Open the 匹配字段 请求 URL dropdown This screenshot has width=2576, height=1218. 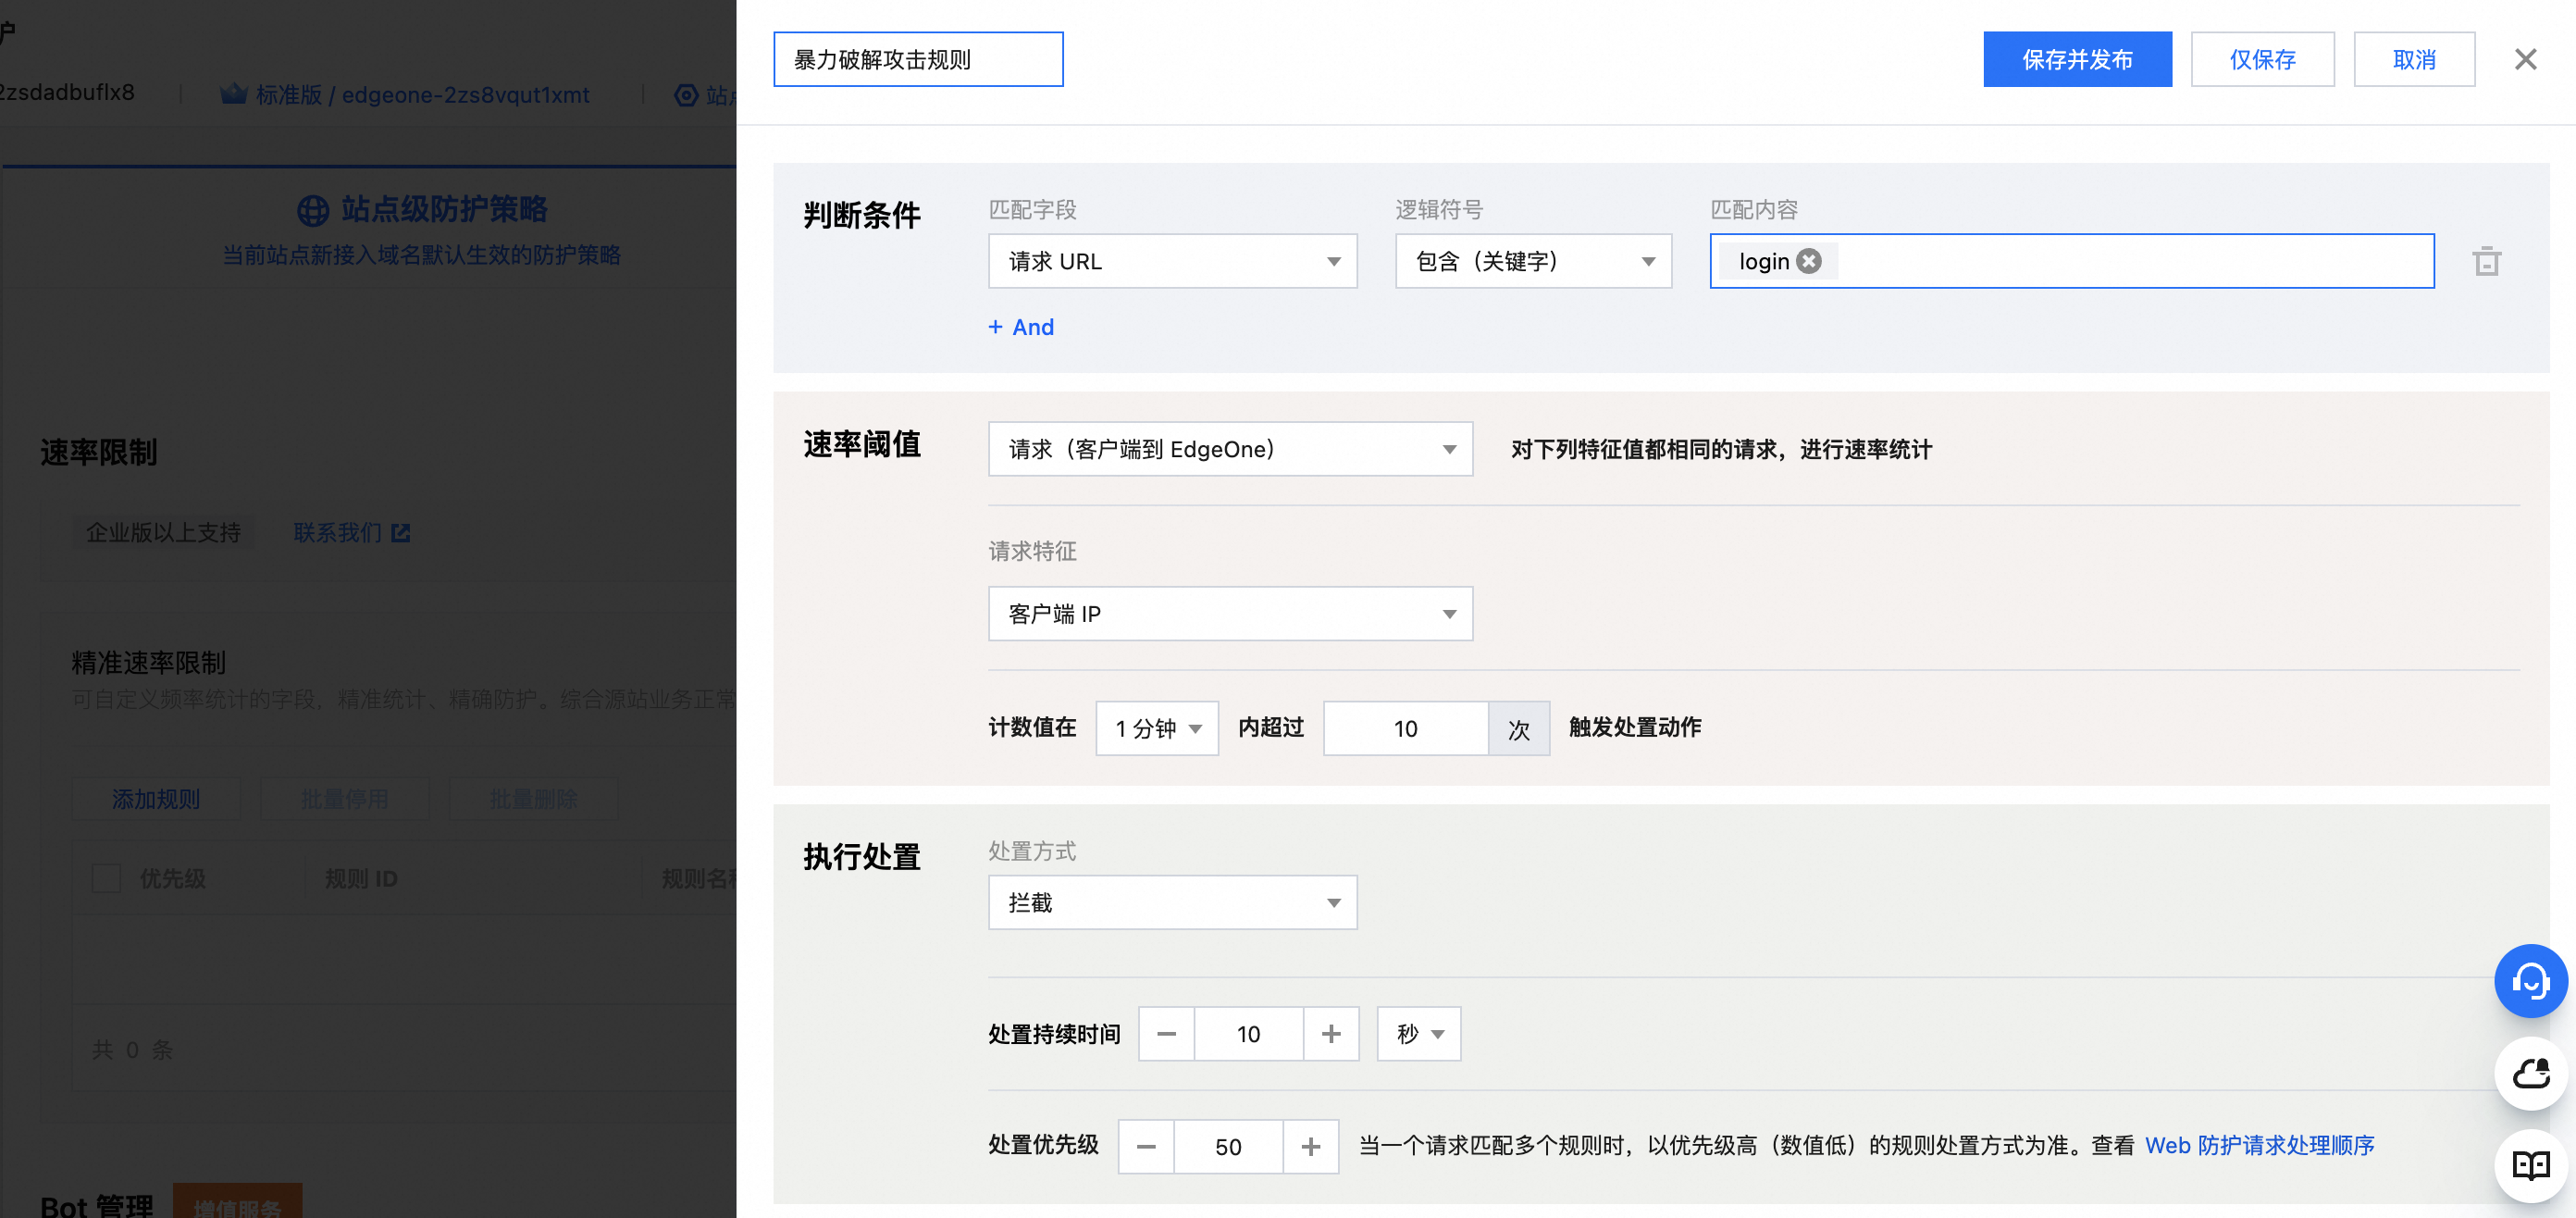tap(1172, 261)
